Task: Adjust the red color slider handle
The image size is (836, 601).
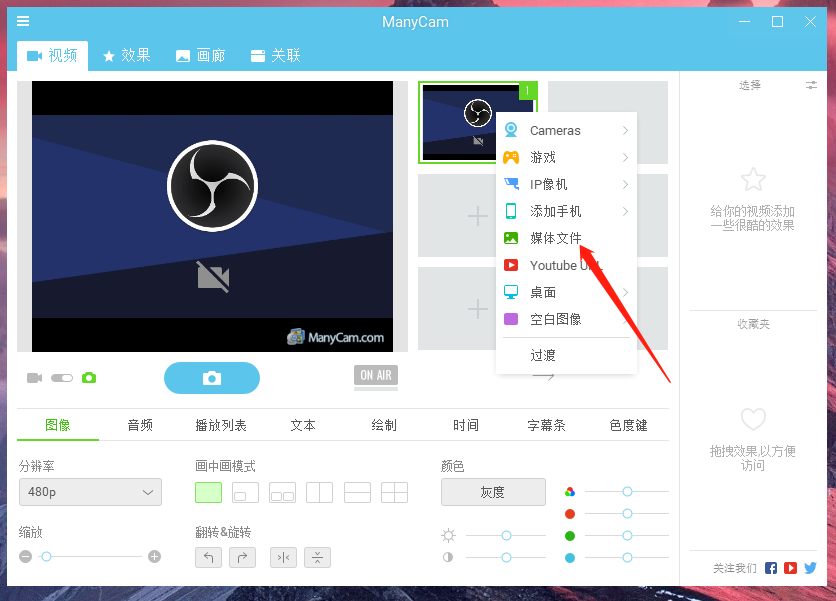Action: 628,514
